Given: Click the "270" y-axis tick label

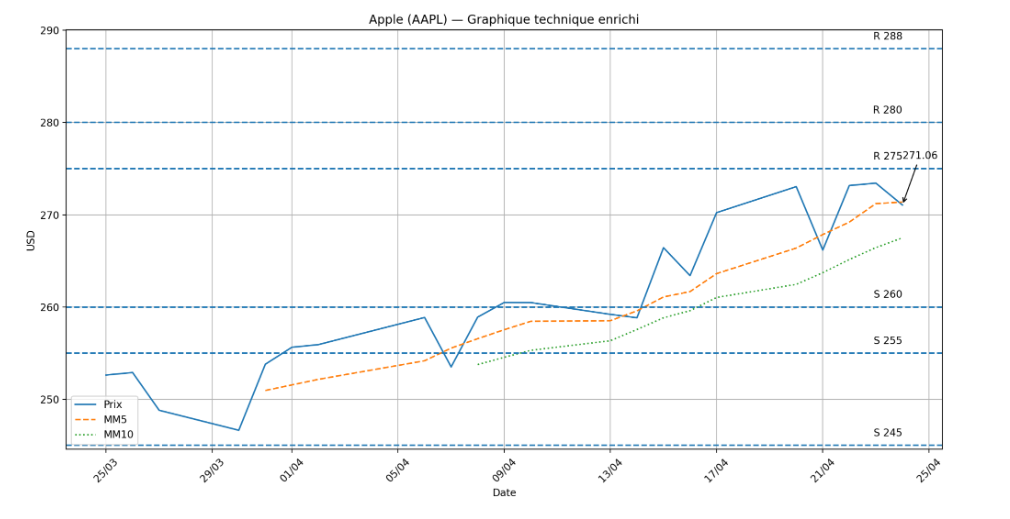Looking at the screenshot, I should pyautogui.click(x=50, y=214).
